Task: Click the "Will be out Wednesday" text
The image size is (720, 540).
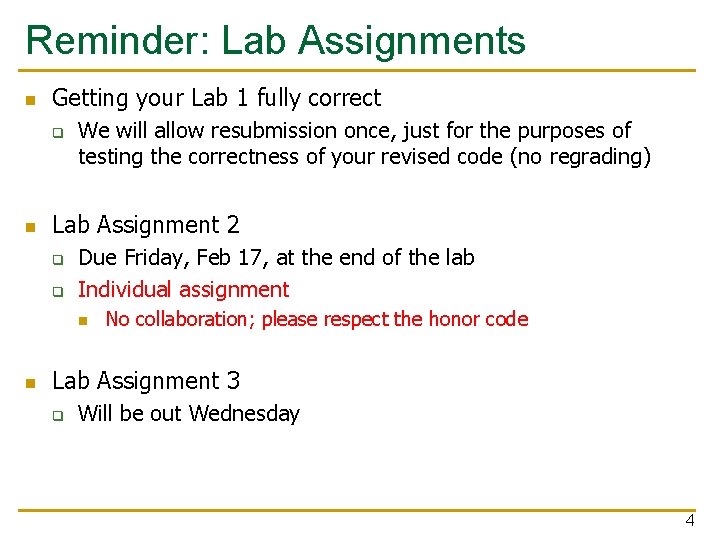Action: point(188,414)
